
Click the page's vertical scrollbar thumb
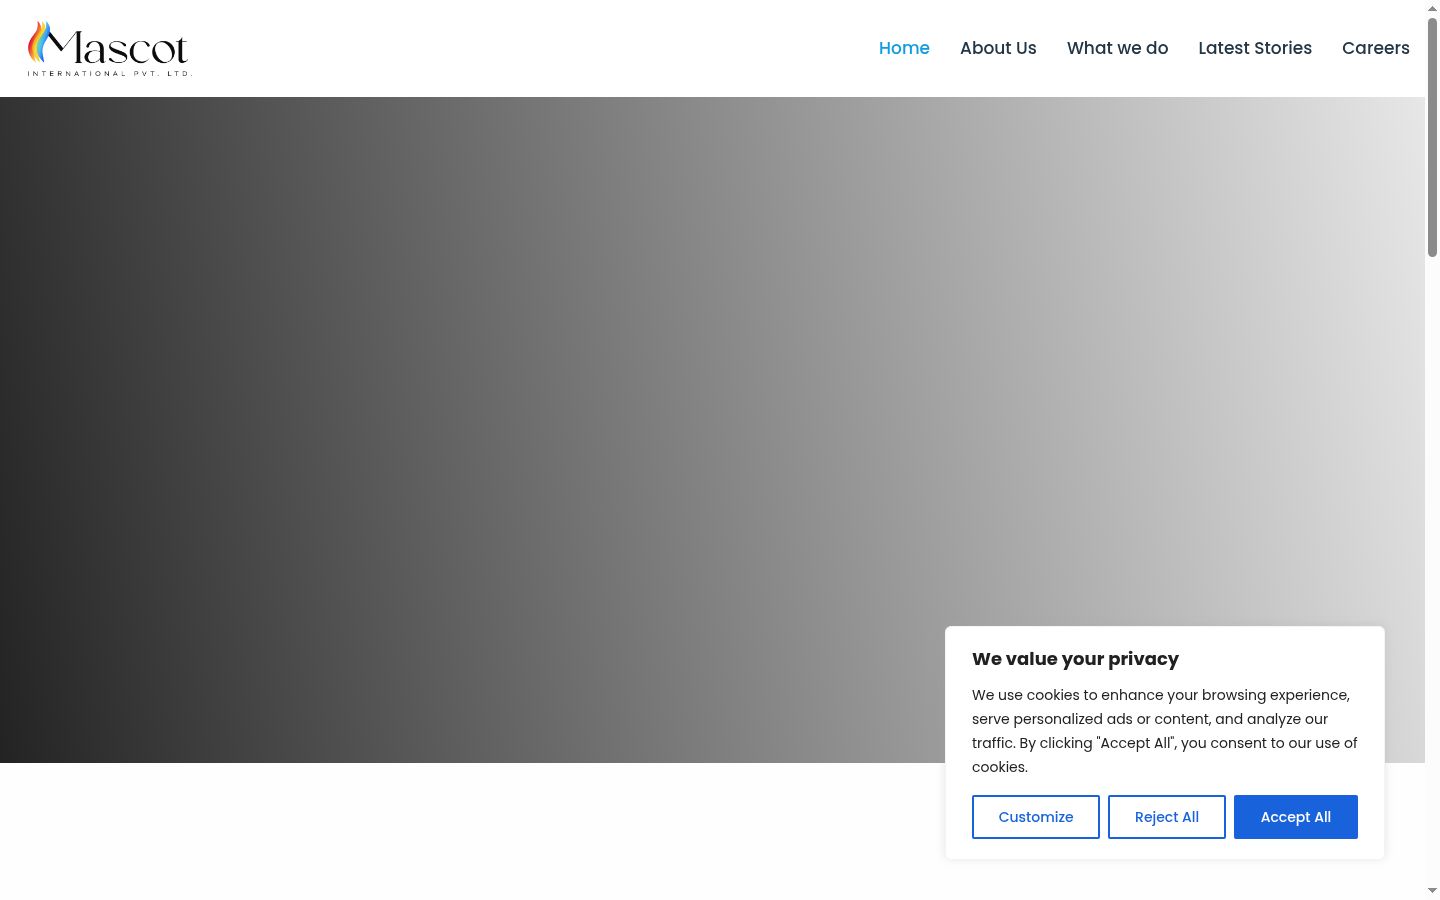1432,137
